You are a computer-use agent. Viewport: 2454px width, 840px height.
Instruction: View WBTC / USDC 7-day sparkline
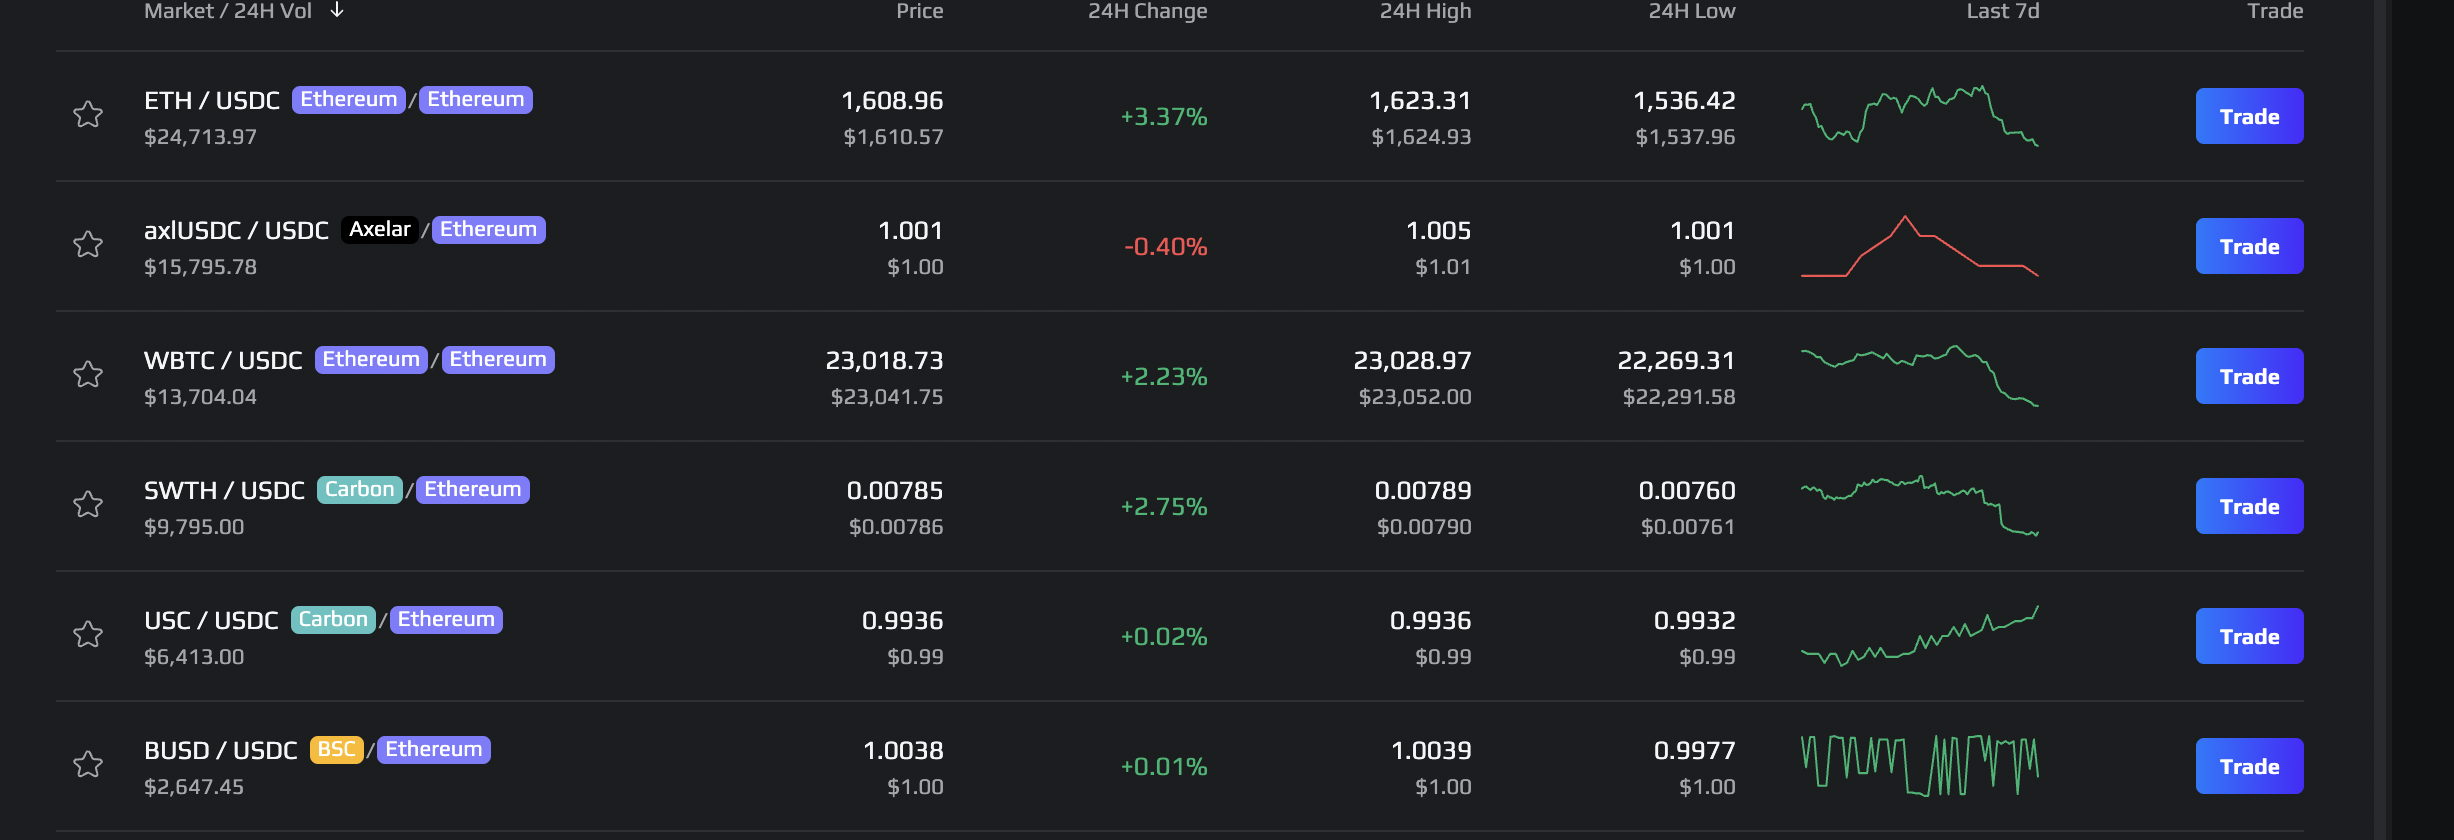[x=1920, y=376]
